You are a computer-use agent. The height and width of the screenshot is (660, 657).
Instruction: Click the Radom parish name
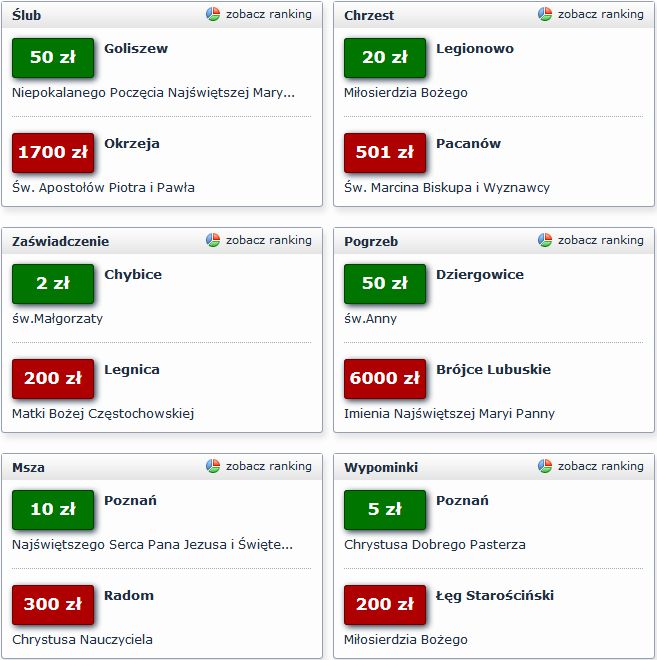click(129, 596)
